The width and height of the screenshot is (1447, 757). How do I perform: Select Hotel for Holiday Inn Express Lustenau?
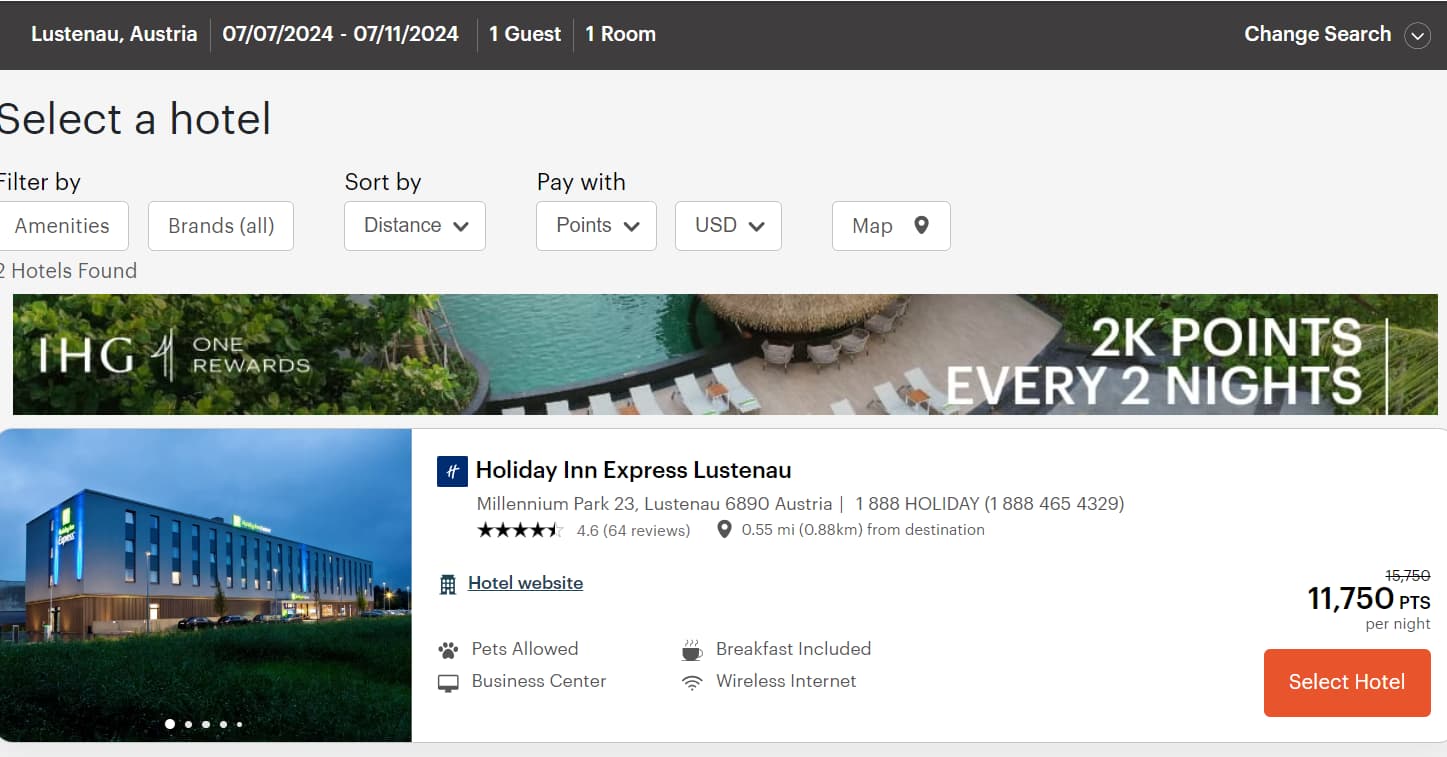coord(1347,683)
